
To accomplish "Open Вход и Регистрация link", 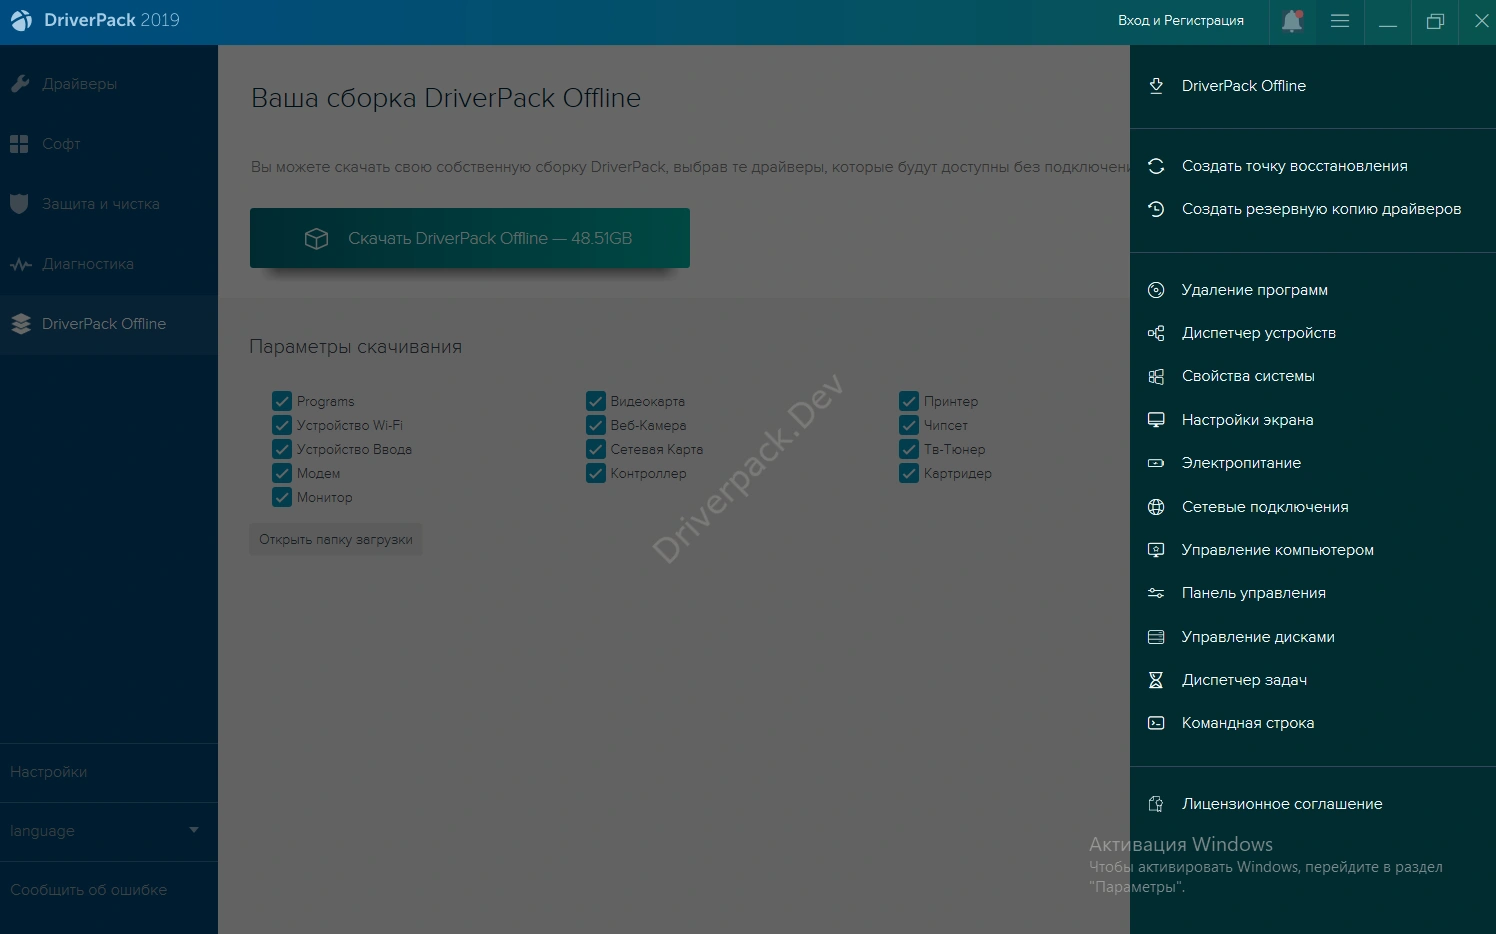I will (1181, 21).
